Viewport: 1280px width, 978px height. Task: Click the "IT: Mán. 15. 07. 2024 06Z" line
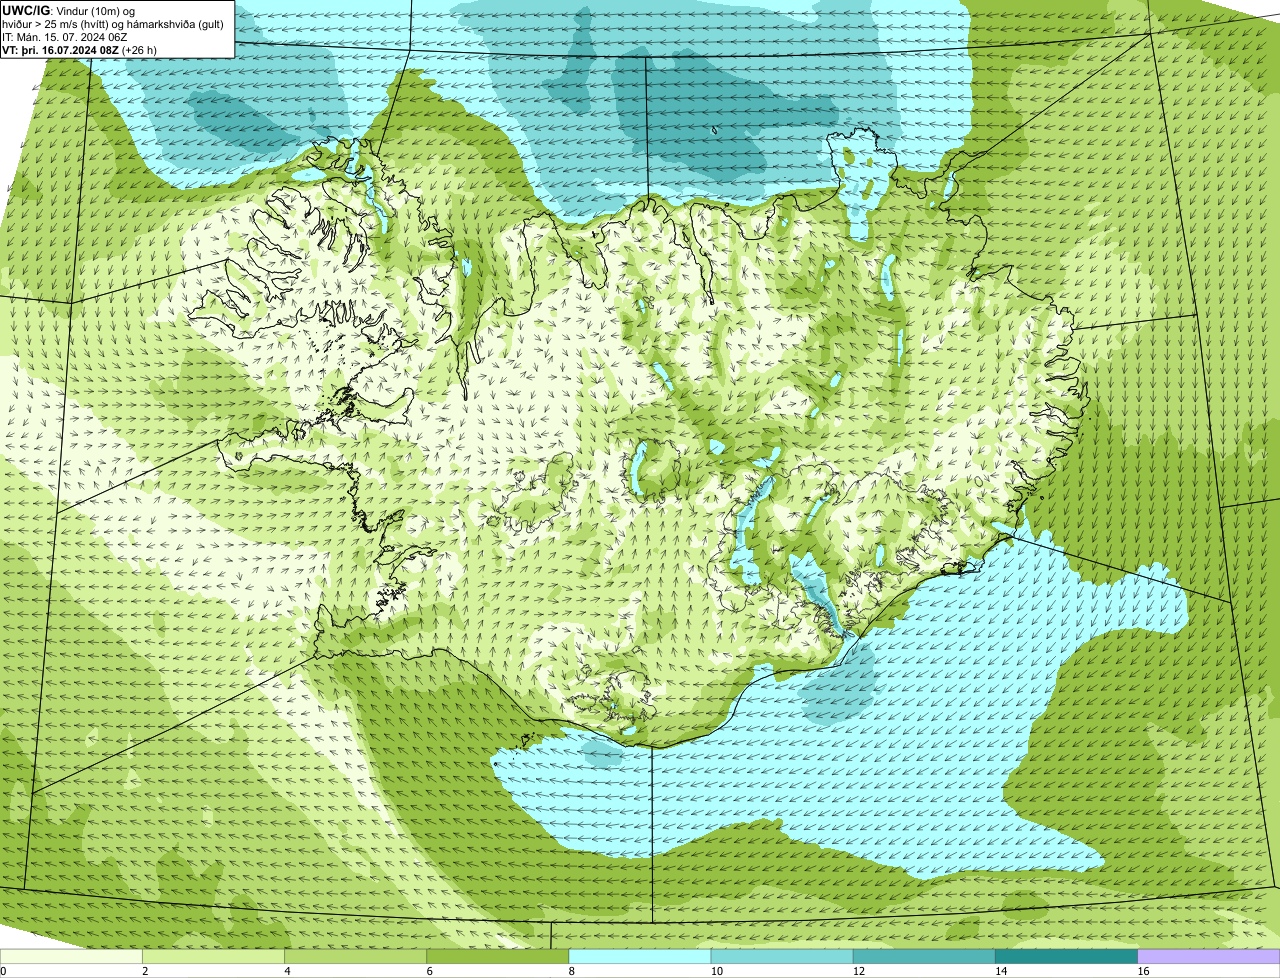[65, 37]
